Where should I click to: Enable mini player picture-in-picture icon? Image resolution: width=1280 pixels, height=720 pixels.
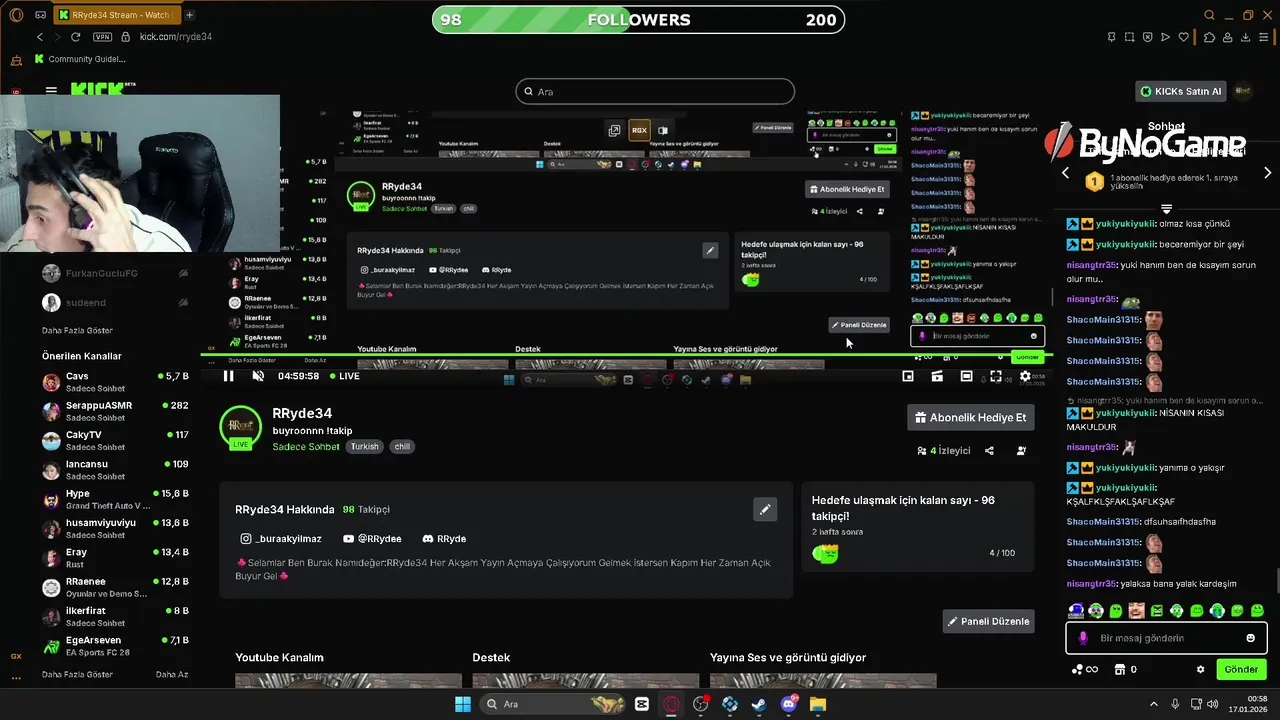(908, 376)
